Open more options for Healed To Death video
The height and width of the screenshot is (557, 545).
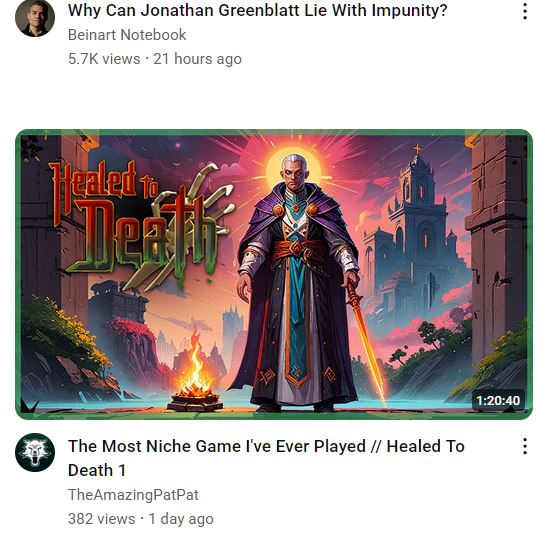tap(525, 446)
